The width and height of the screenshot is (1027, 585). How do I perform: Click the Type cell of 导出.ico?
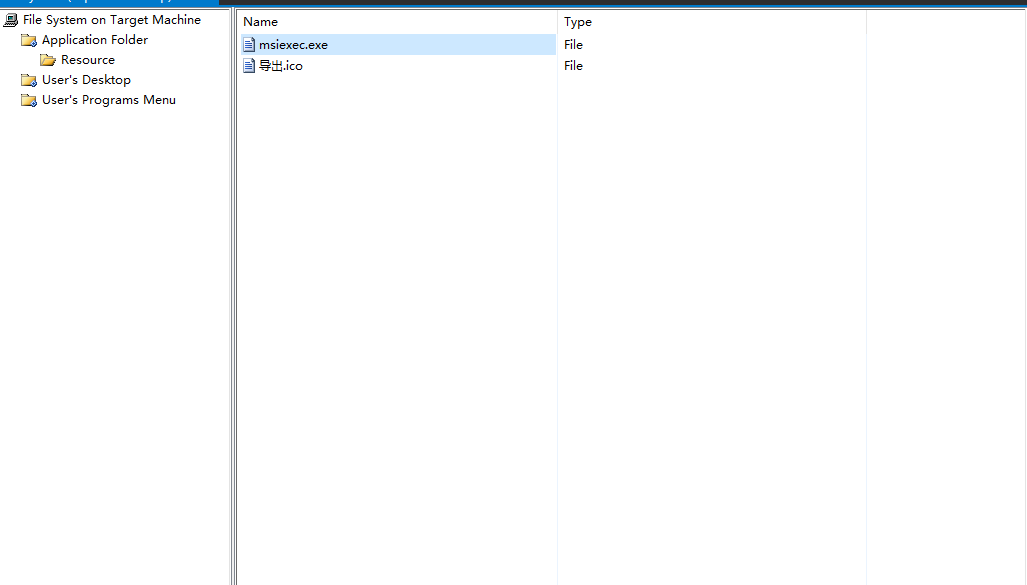point(573,66)
